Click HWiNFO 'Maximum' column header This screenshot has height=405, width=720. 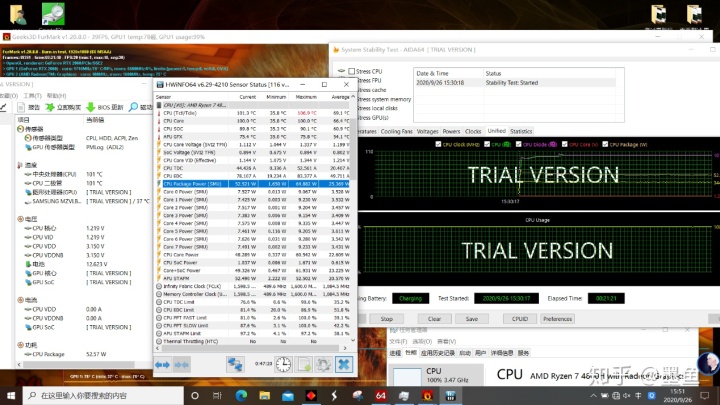306,97
